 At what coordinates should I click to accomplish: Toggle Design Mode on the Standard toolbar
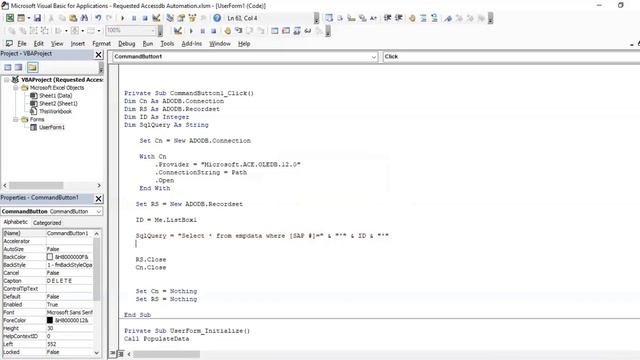coord(156,18)
